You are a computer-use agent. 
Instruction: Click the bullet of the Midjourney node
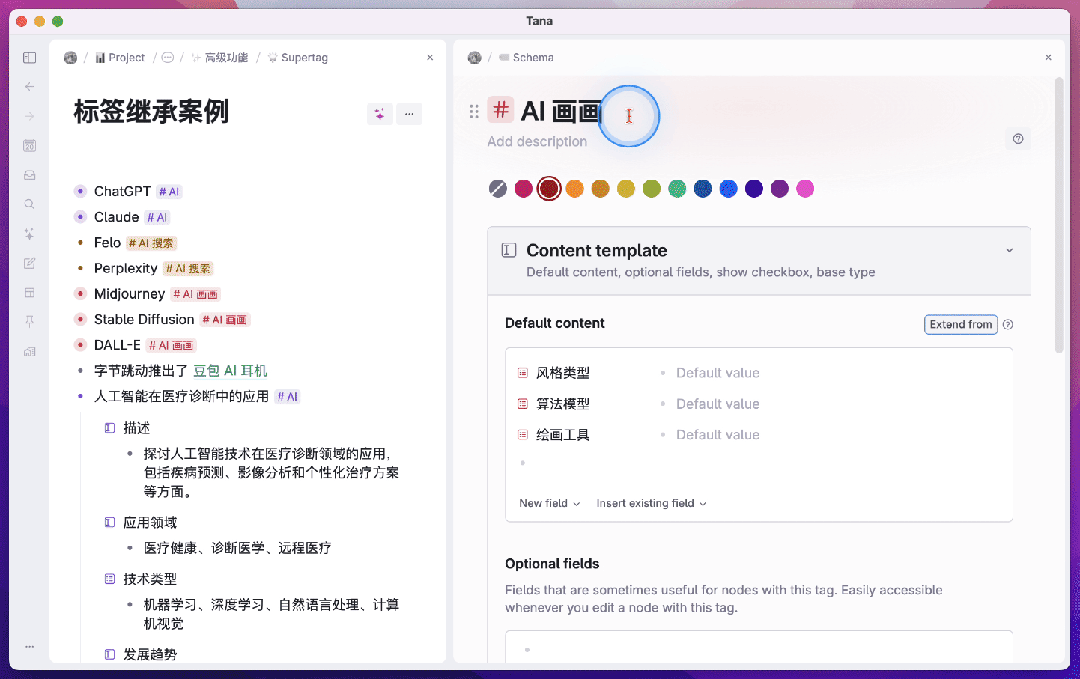click(x=81, y=294)
